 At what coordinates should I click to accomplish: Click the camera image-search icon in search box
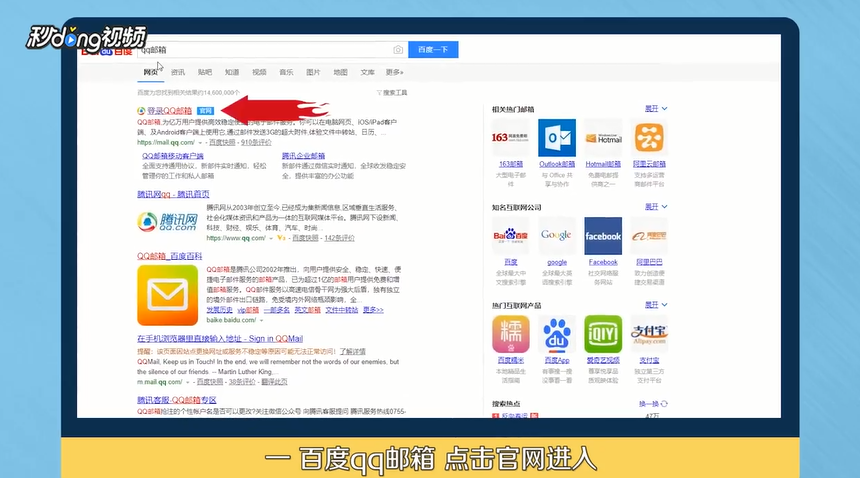click(398, 50)
